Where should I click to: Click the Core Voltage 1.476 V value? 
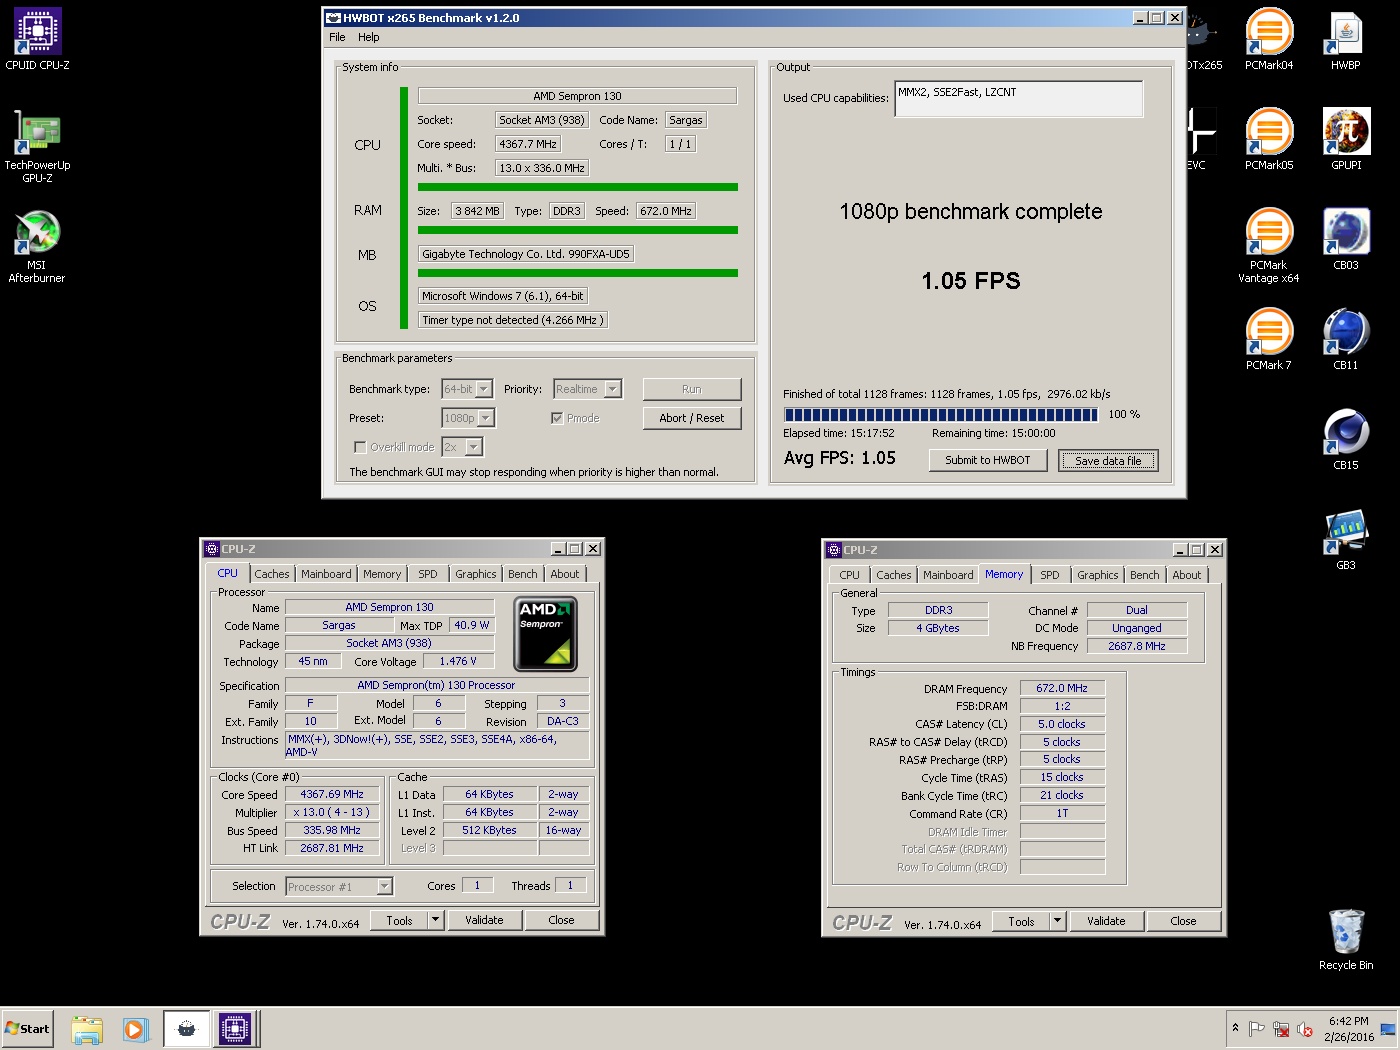coord(457,661)
